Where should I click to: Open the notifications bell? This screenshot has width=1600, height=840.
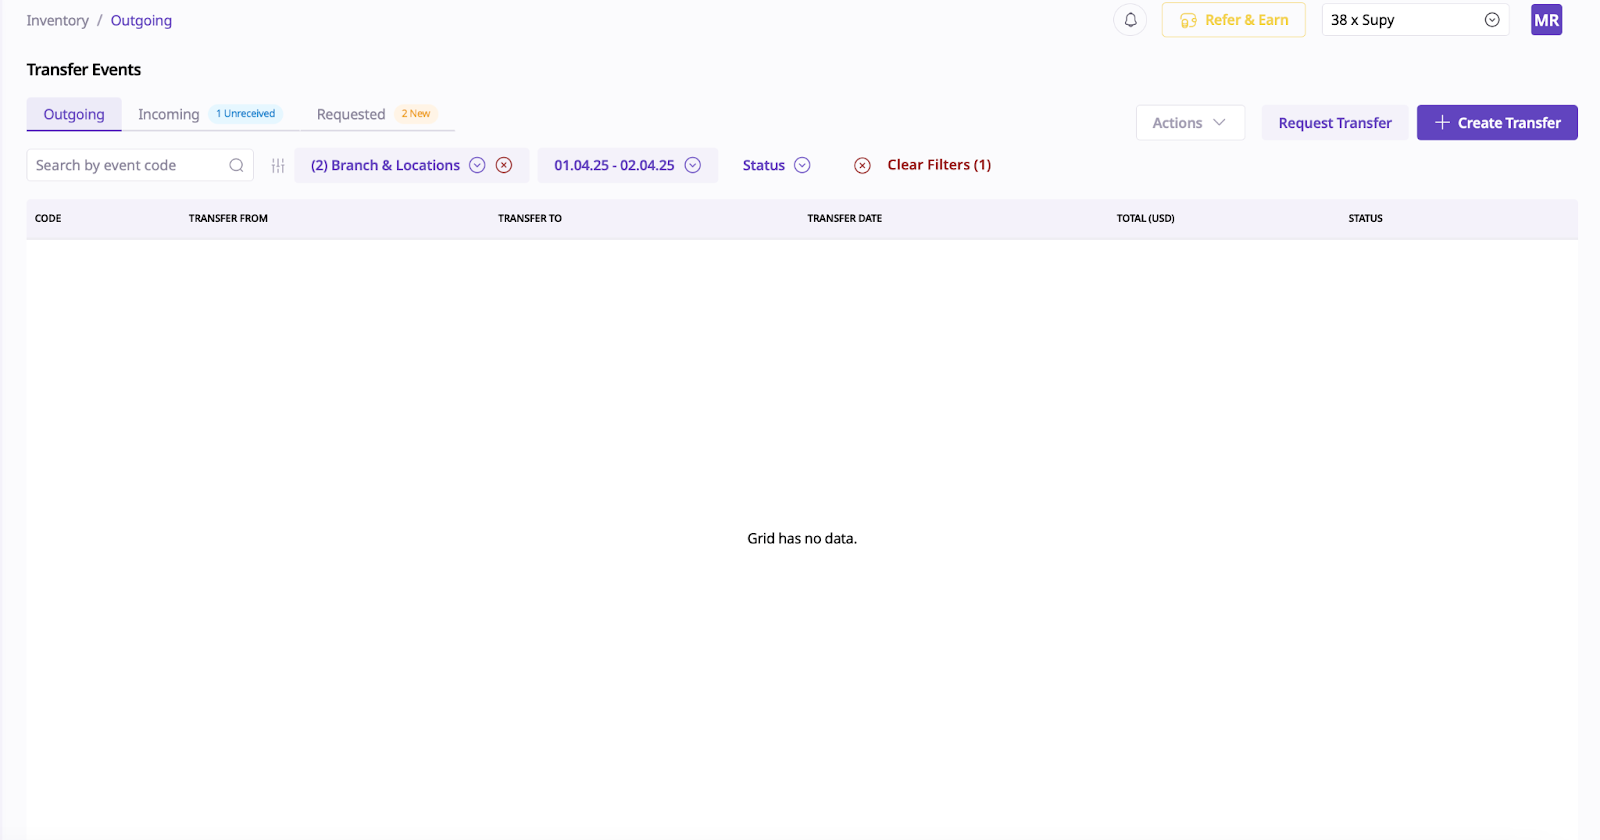(x=1130, y=20)
